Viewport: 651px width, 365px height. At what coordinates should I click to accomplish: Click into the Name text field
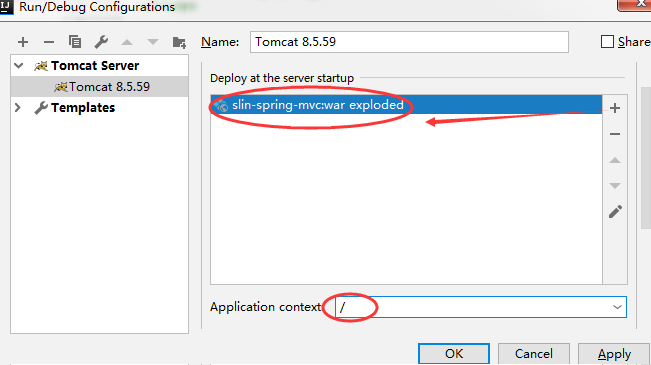pos(409,42)
